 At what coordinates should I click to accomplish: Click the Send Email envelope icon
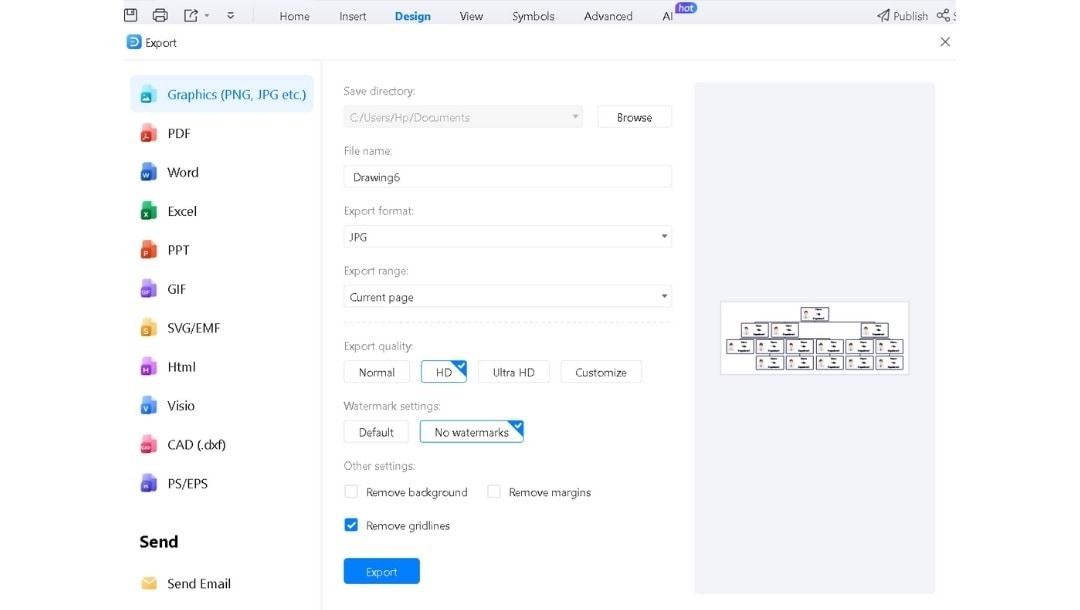click(x=149, y=584)
